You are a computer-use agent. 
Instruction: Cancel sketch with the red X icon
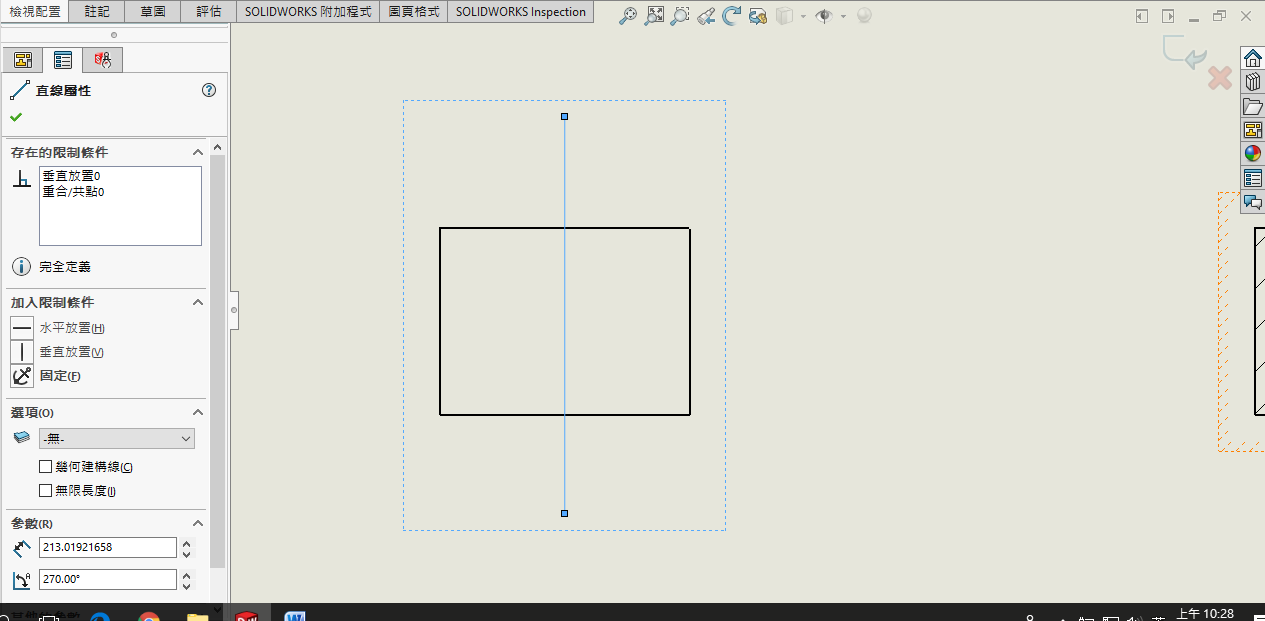[x=1219, y=77]
